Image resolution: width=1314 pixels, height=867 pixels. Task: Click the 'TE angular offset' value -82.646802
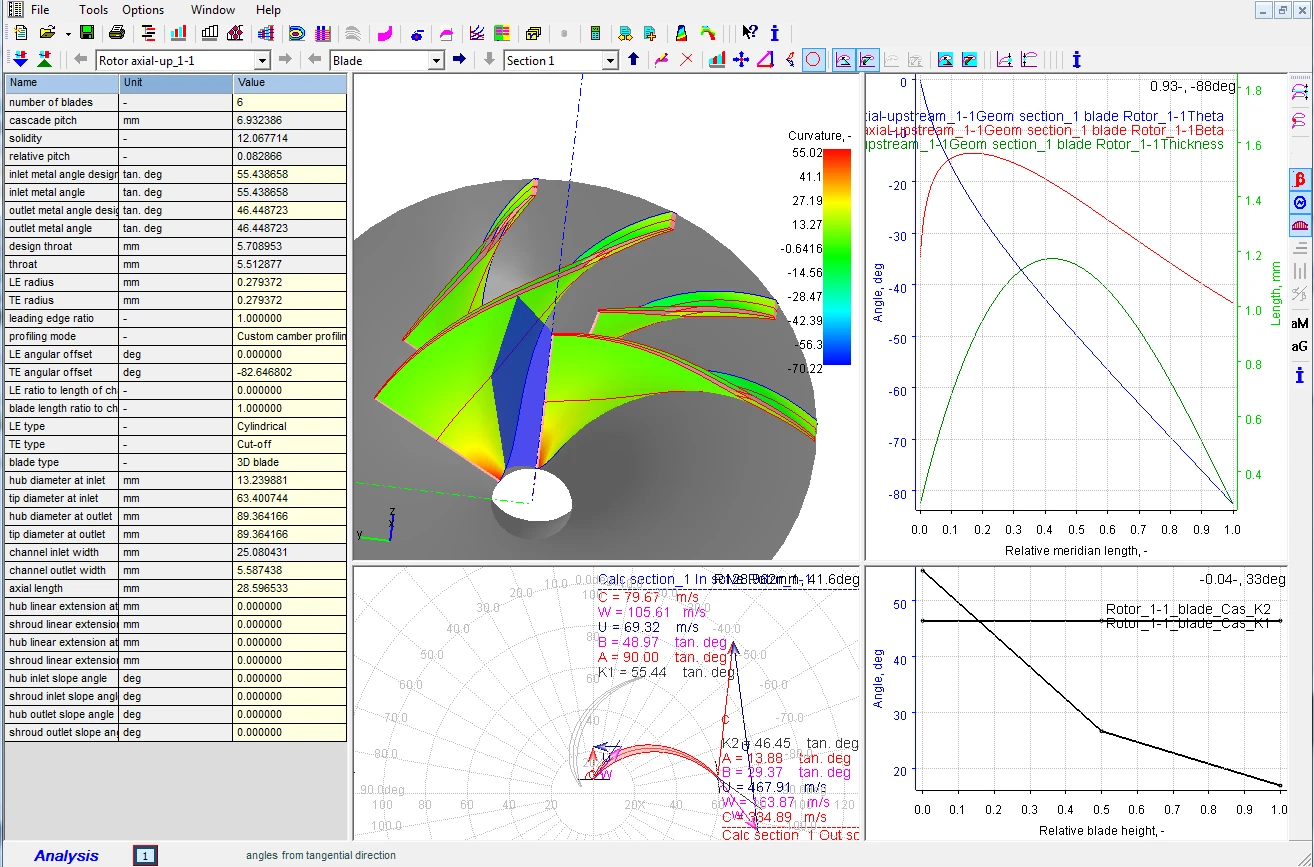tap(290, 372)
